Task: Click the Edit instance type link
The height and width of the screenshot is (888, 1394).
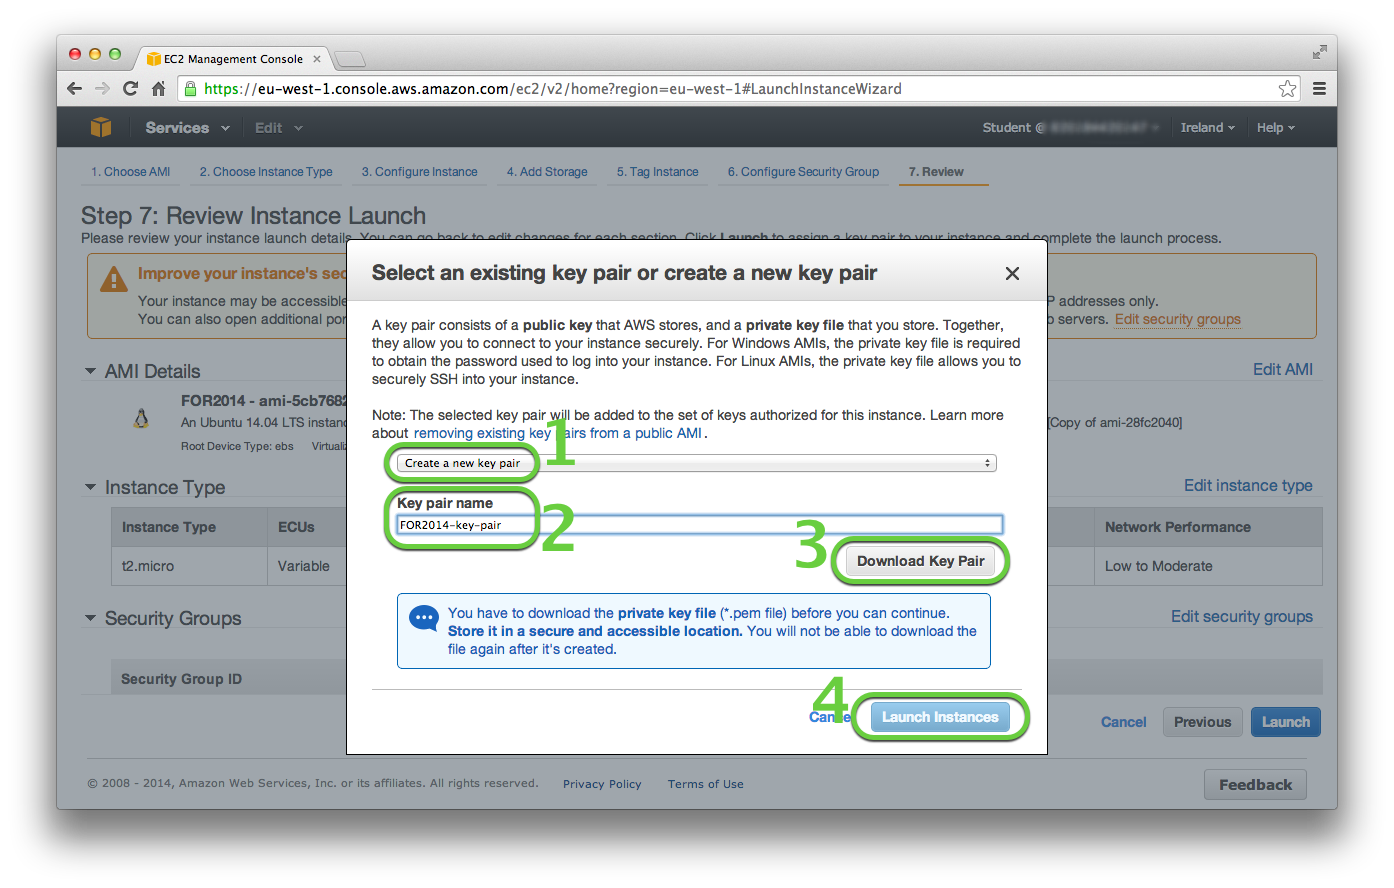Action: pos(1248,485)
